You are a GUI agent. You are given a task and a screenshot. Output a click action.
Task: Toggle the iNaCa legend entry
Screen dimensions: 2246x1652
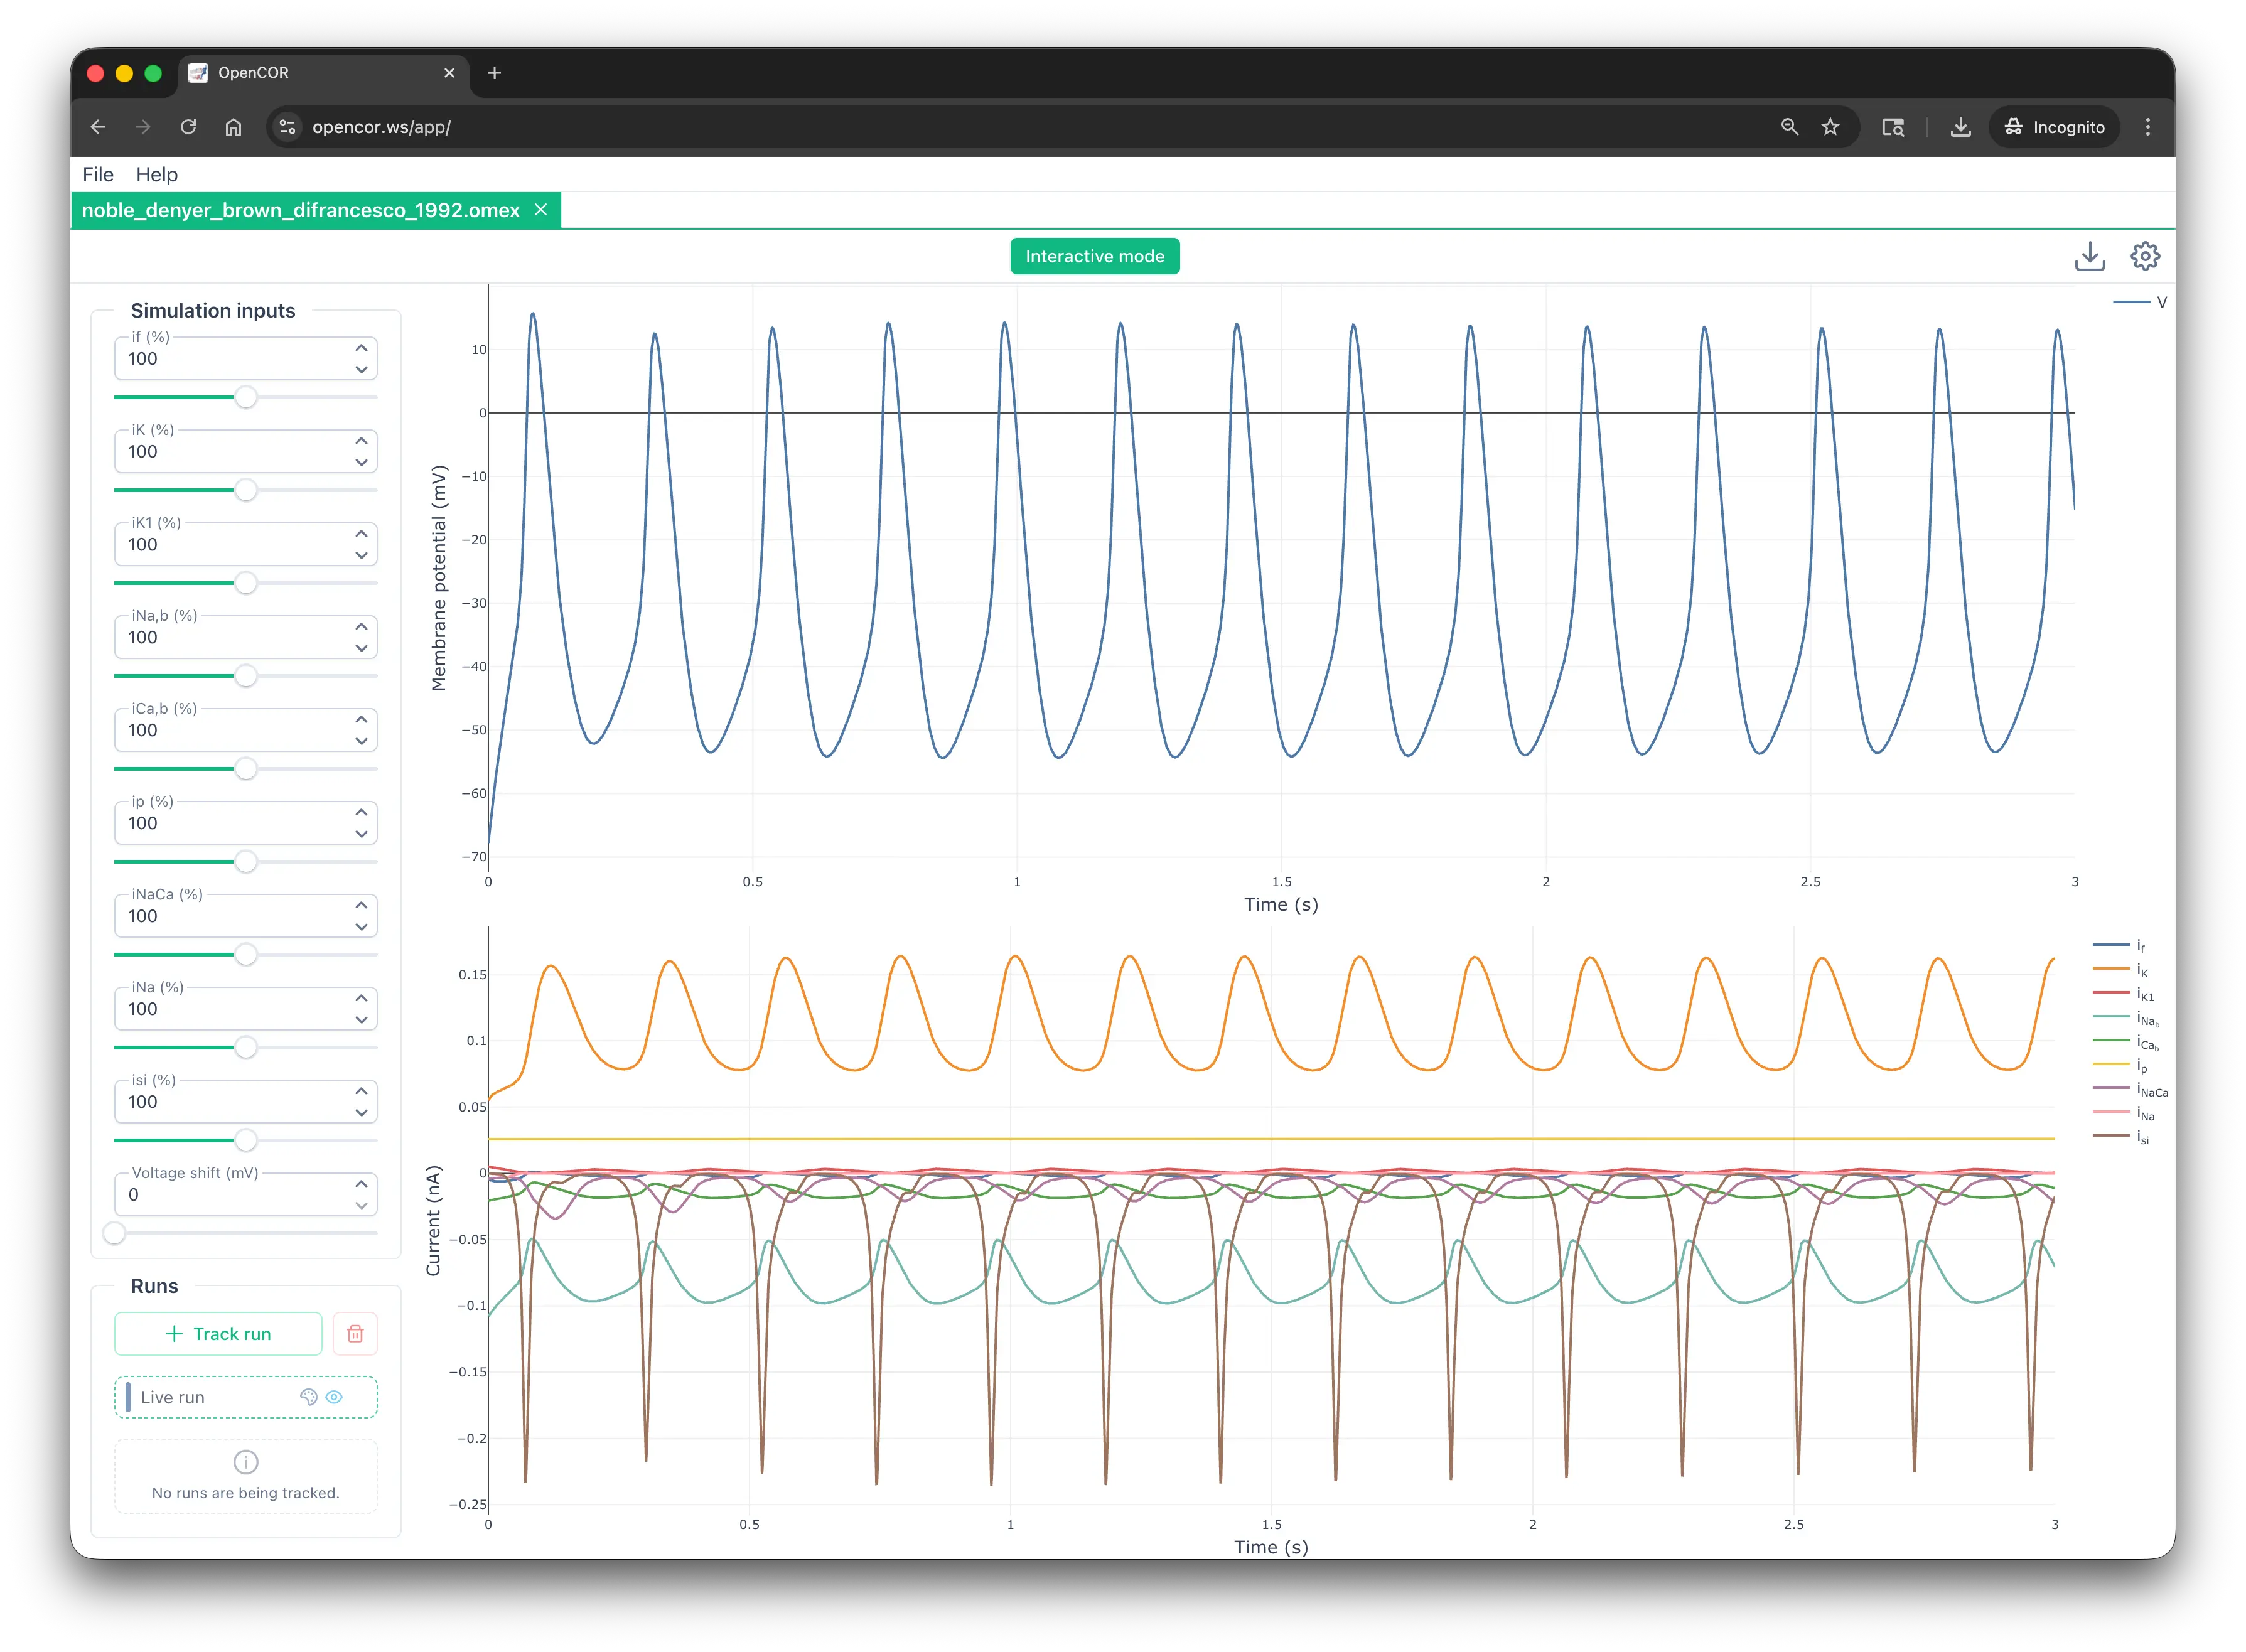coord(2130,1090)
